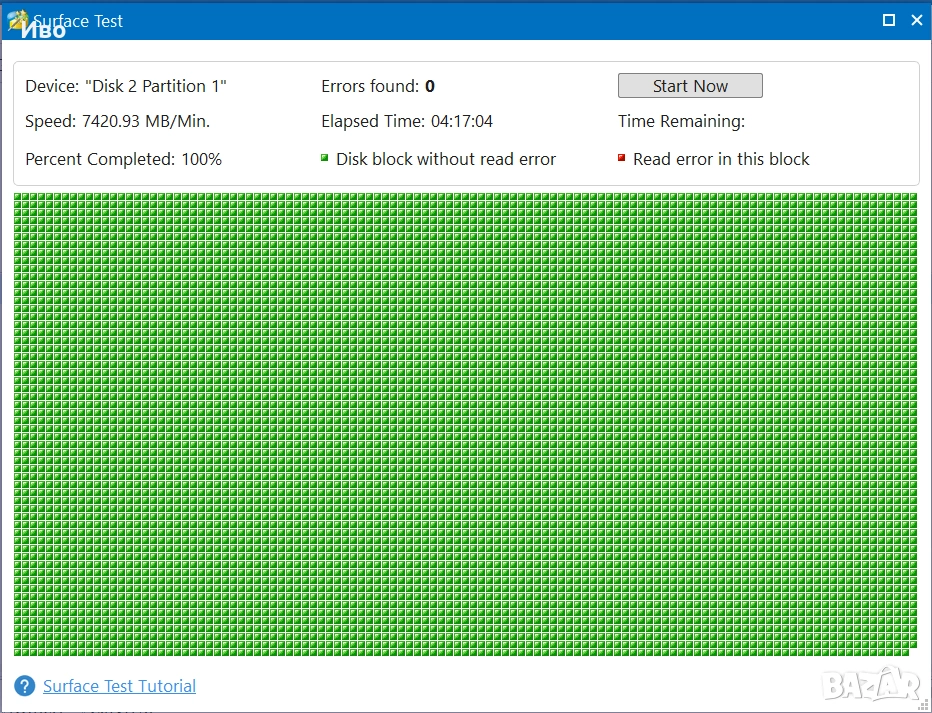Image resolution: width=932 pixels, height=713 pixels.
Task: Click the red read-error legend square
Action: [622, 158]
